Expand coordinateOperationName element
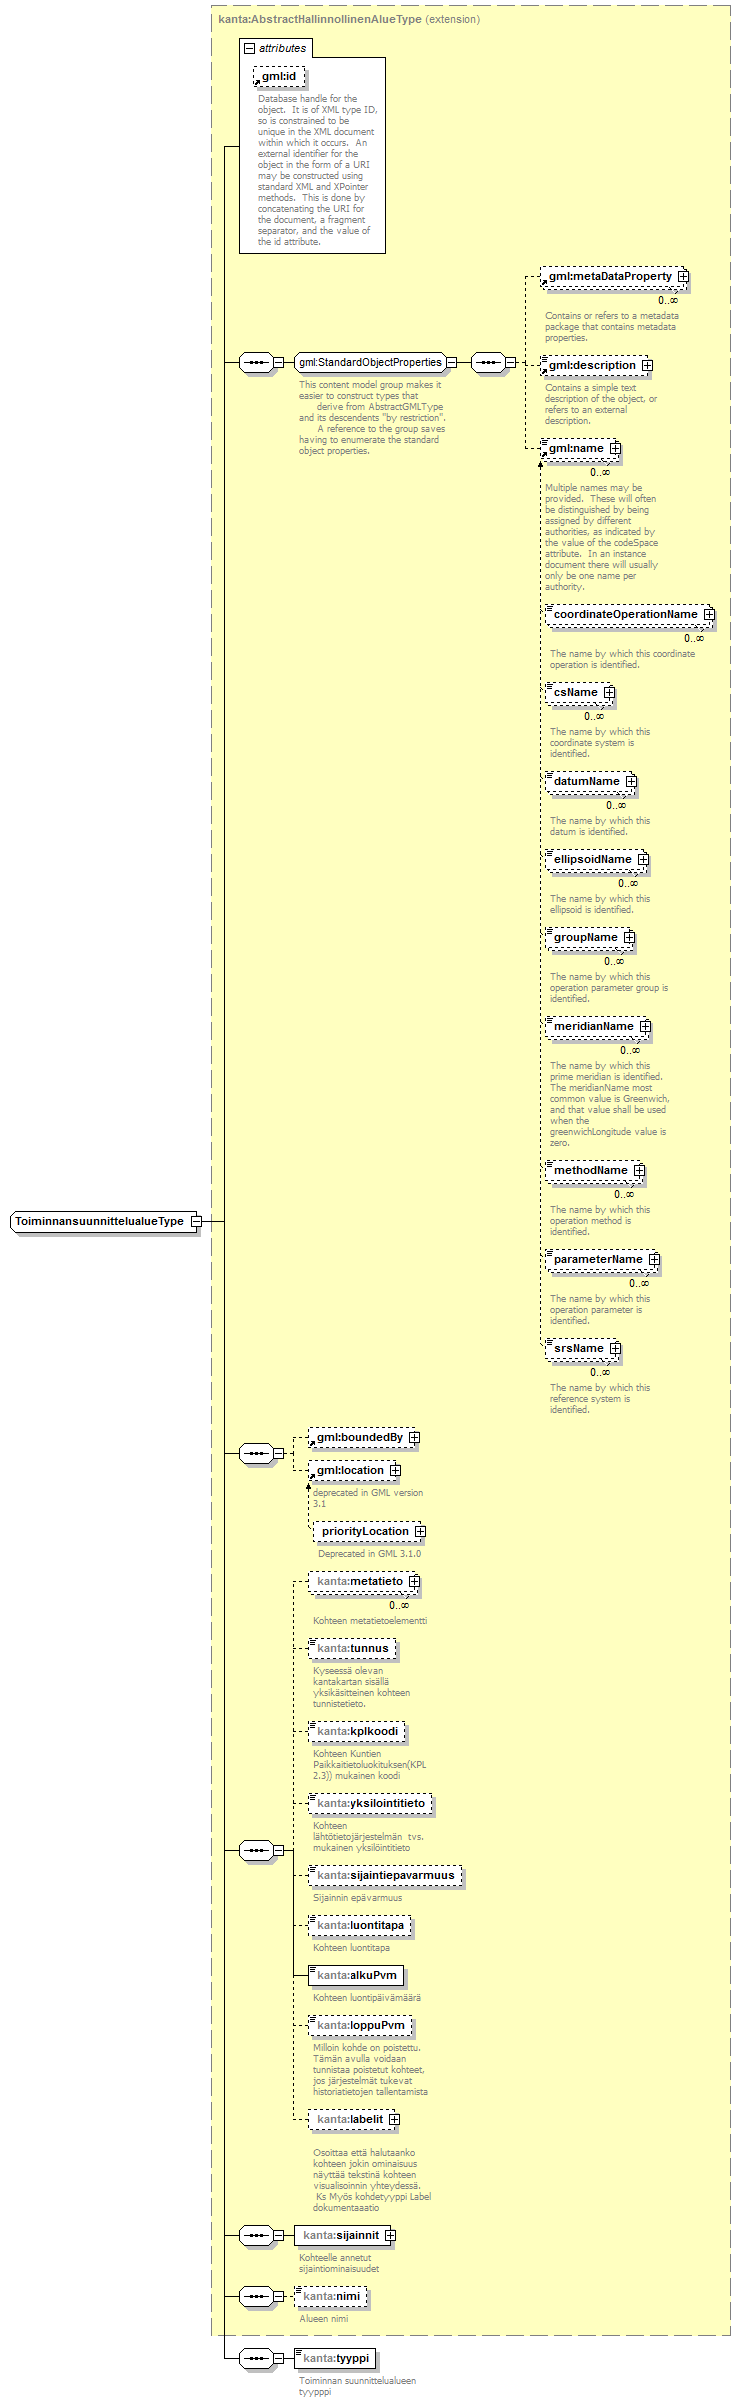741x2402 pixels. 709,614
